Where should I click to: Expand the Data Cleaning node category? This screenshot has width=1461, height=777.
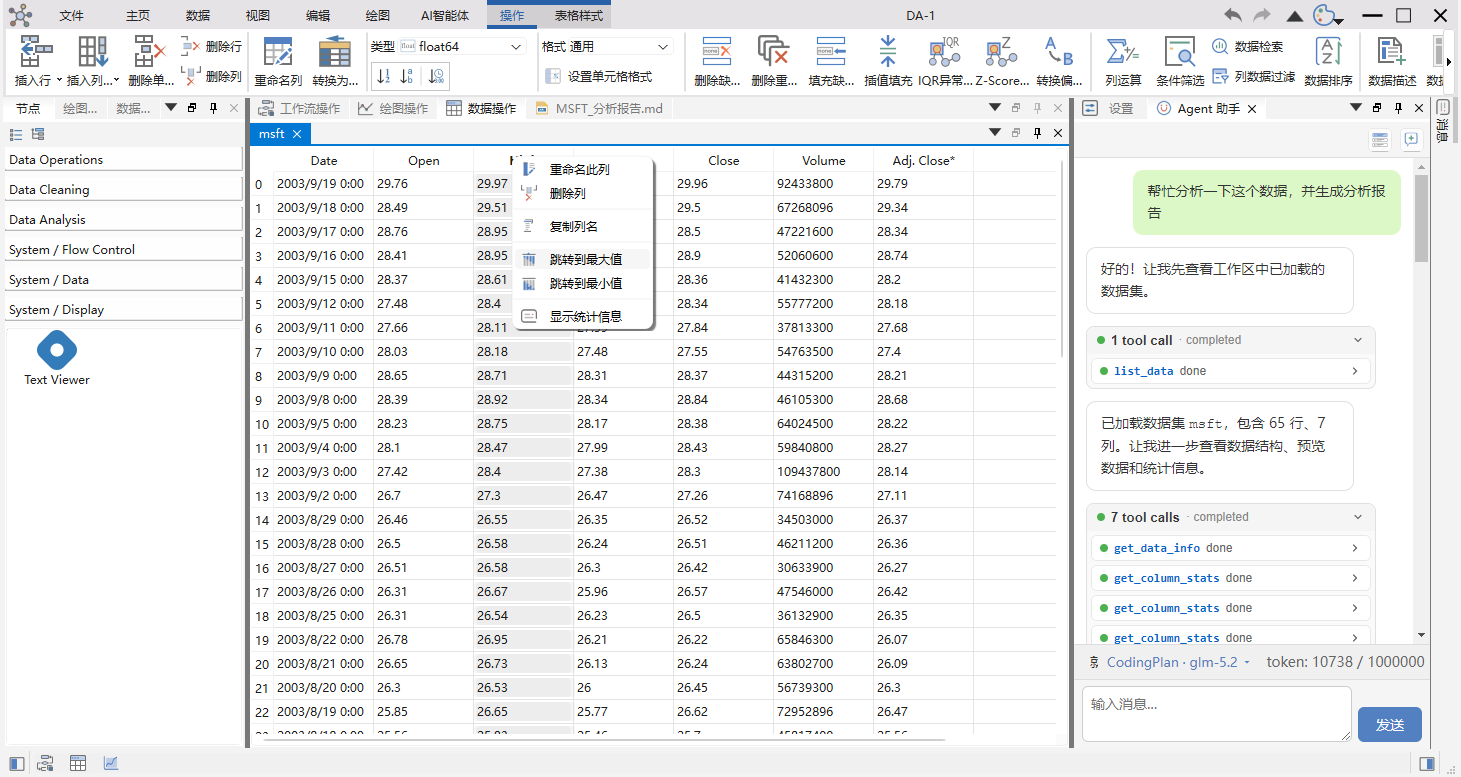[x=122, y=189]
